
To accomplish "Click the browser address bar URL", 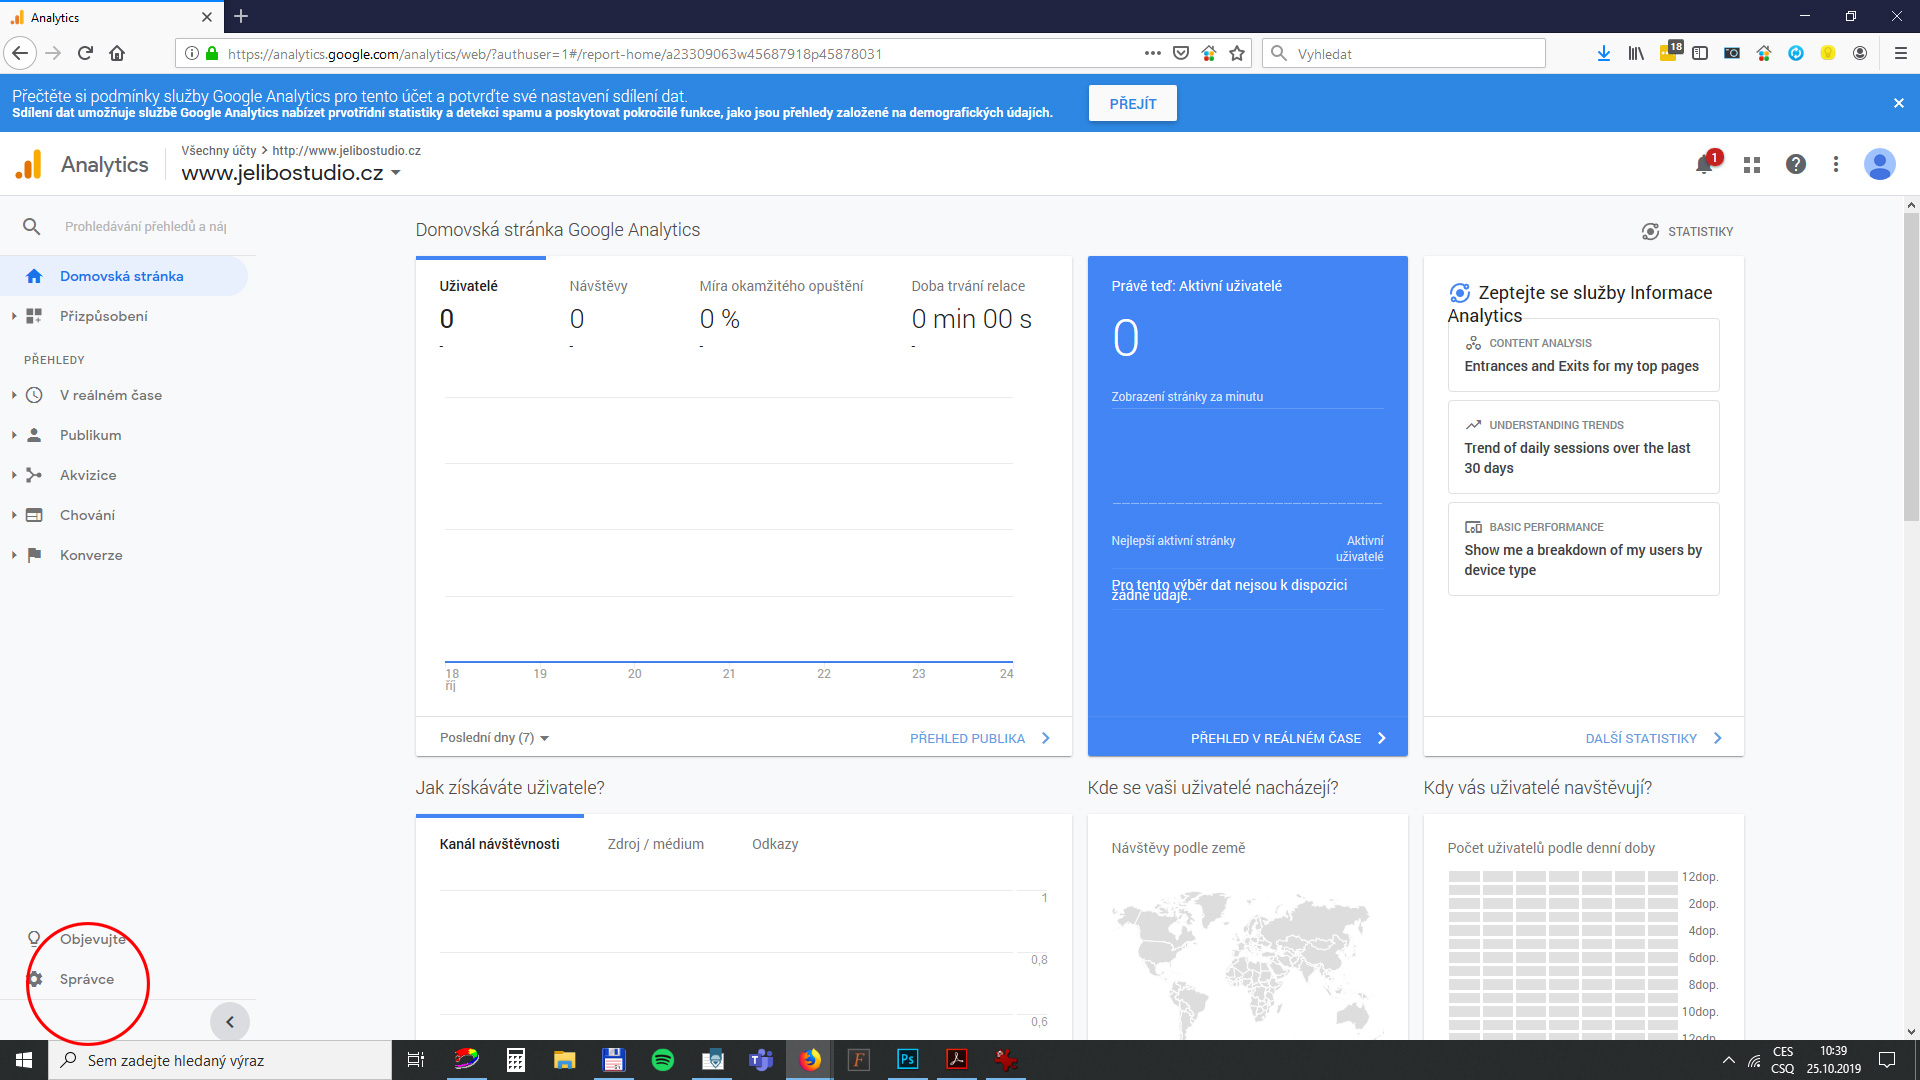I will [x=555, y=53].
